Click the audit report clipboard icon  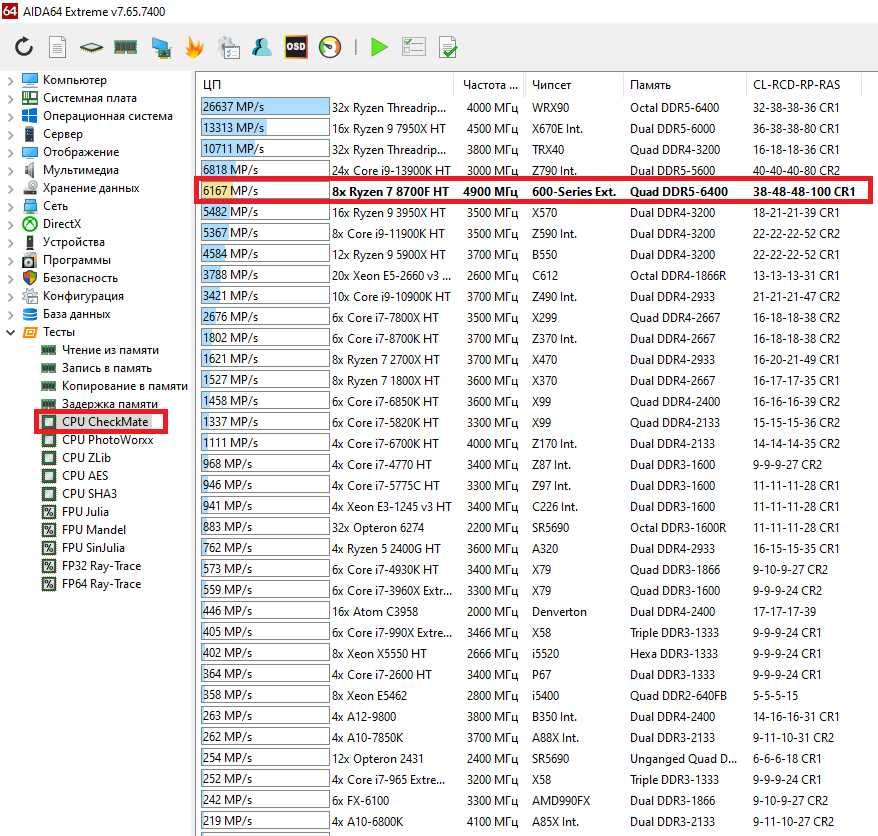tap(229, 48)
